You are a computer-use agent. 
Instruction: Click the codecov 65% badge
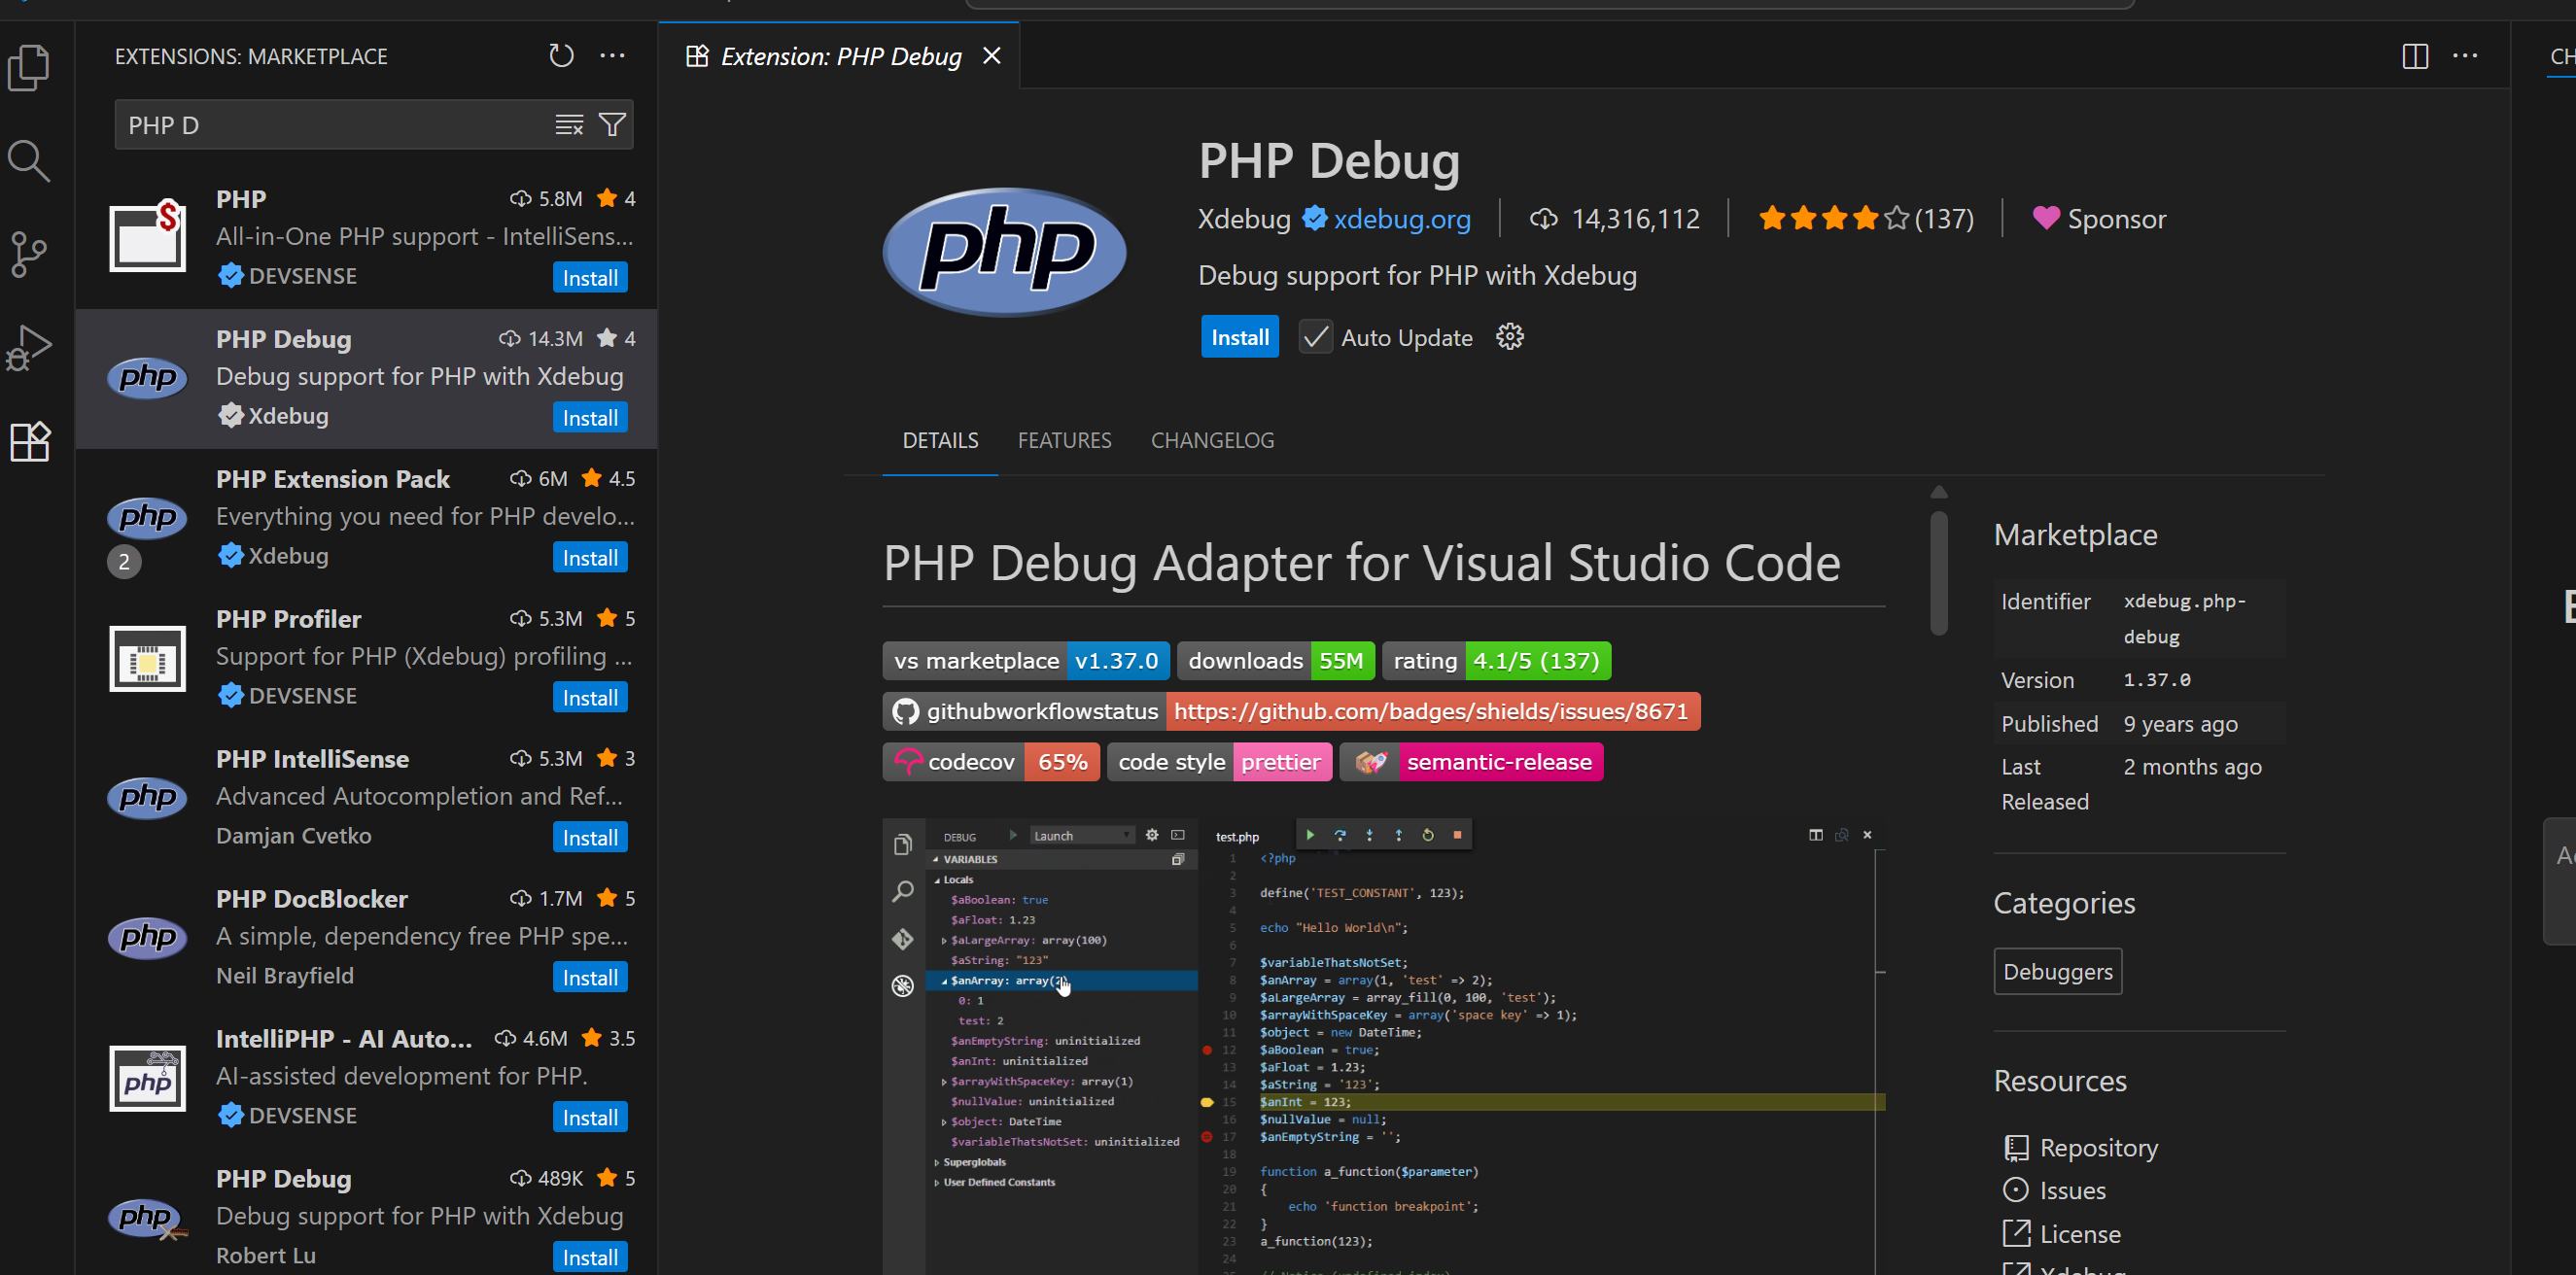[991, 762]
